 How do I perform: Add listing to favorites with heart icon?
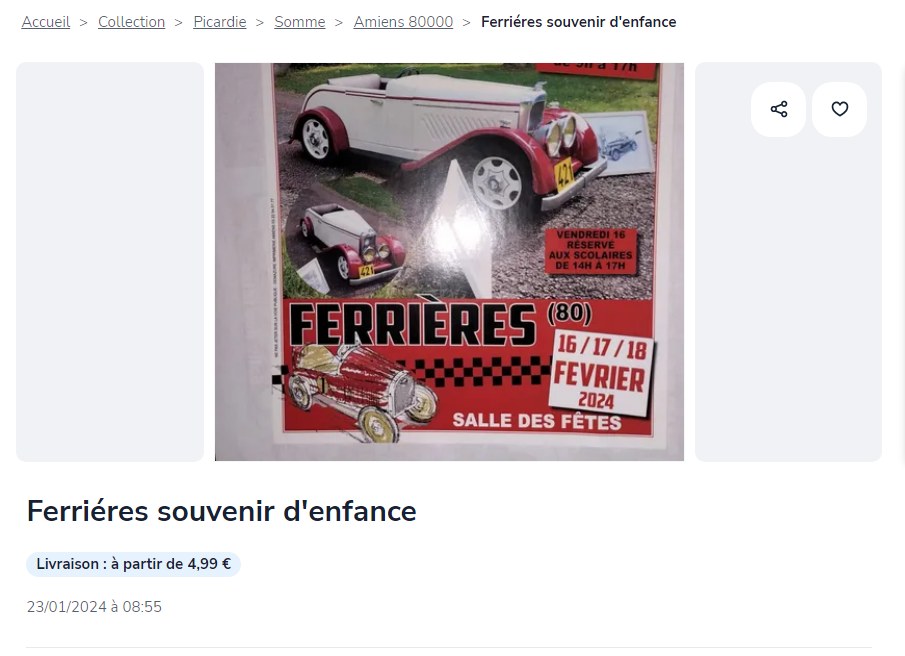tap(839, 109)
